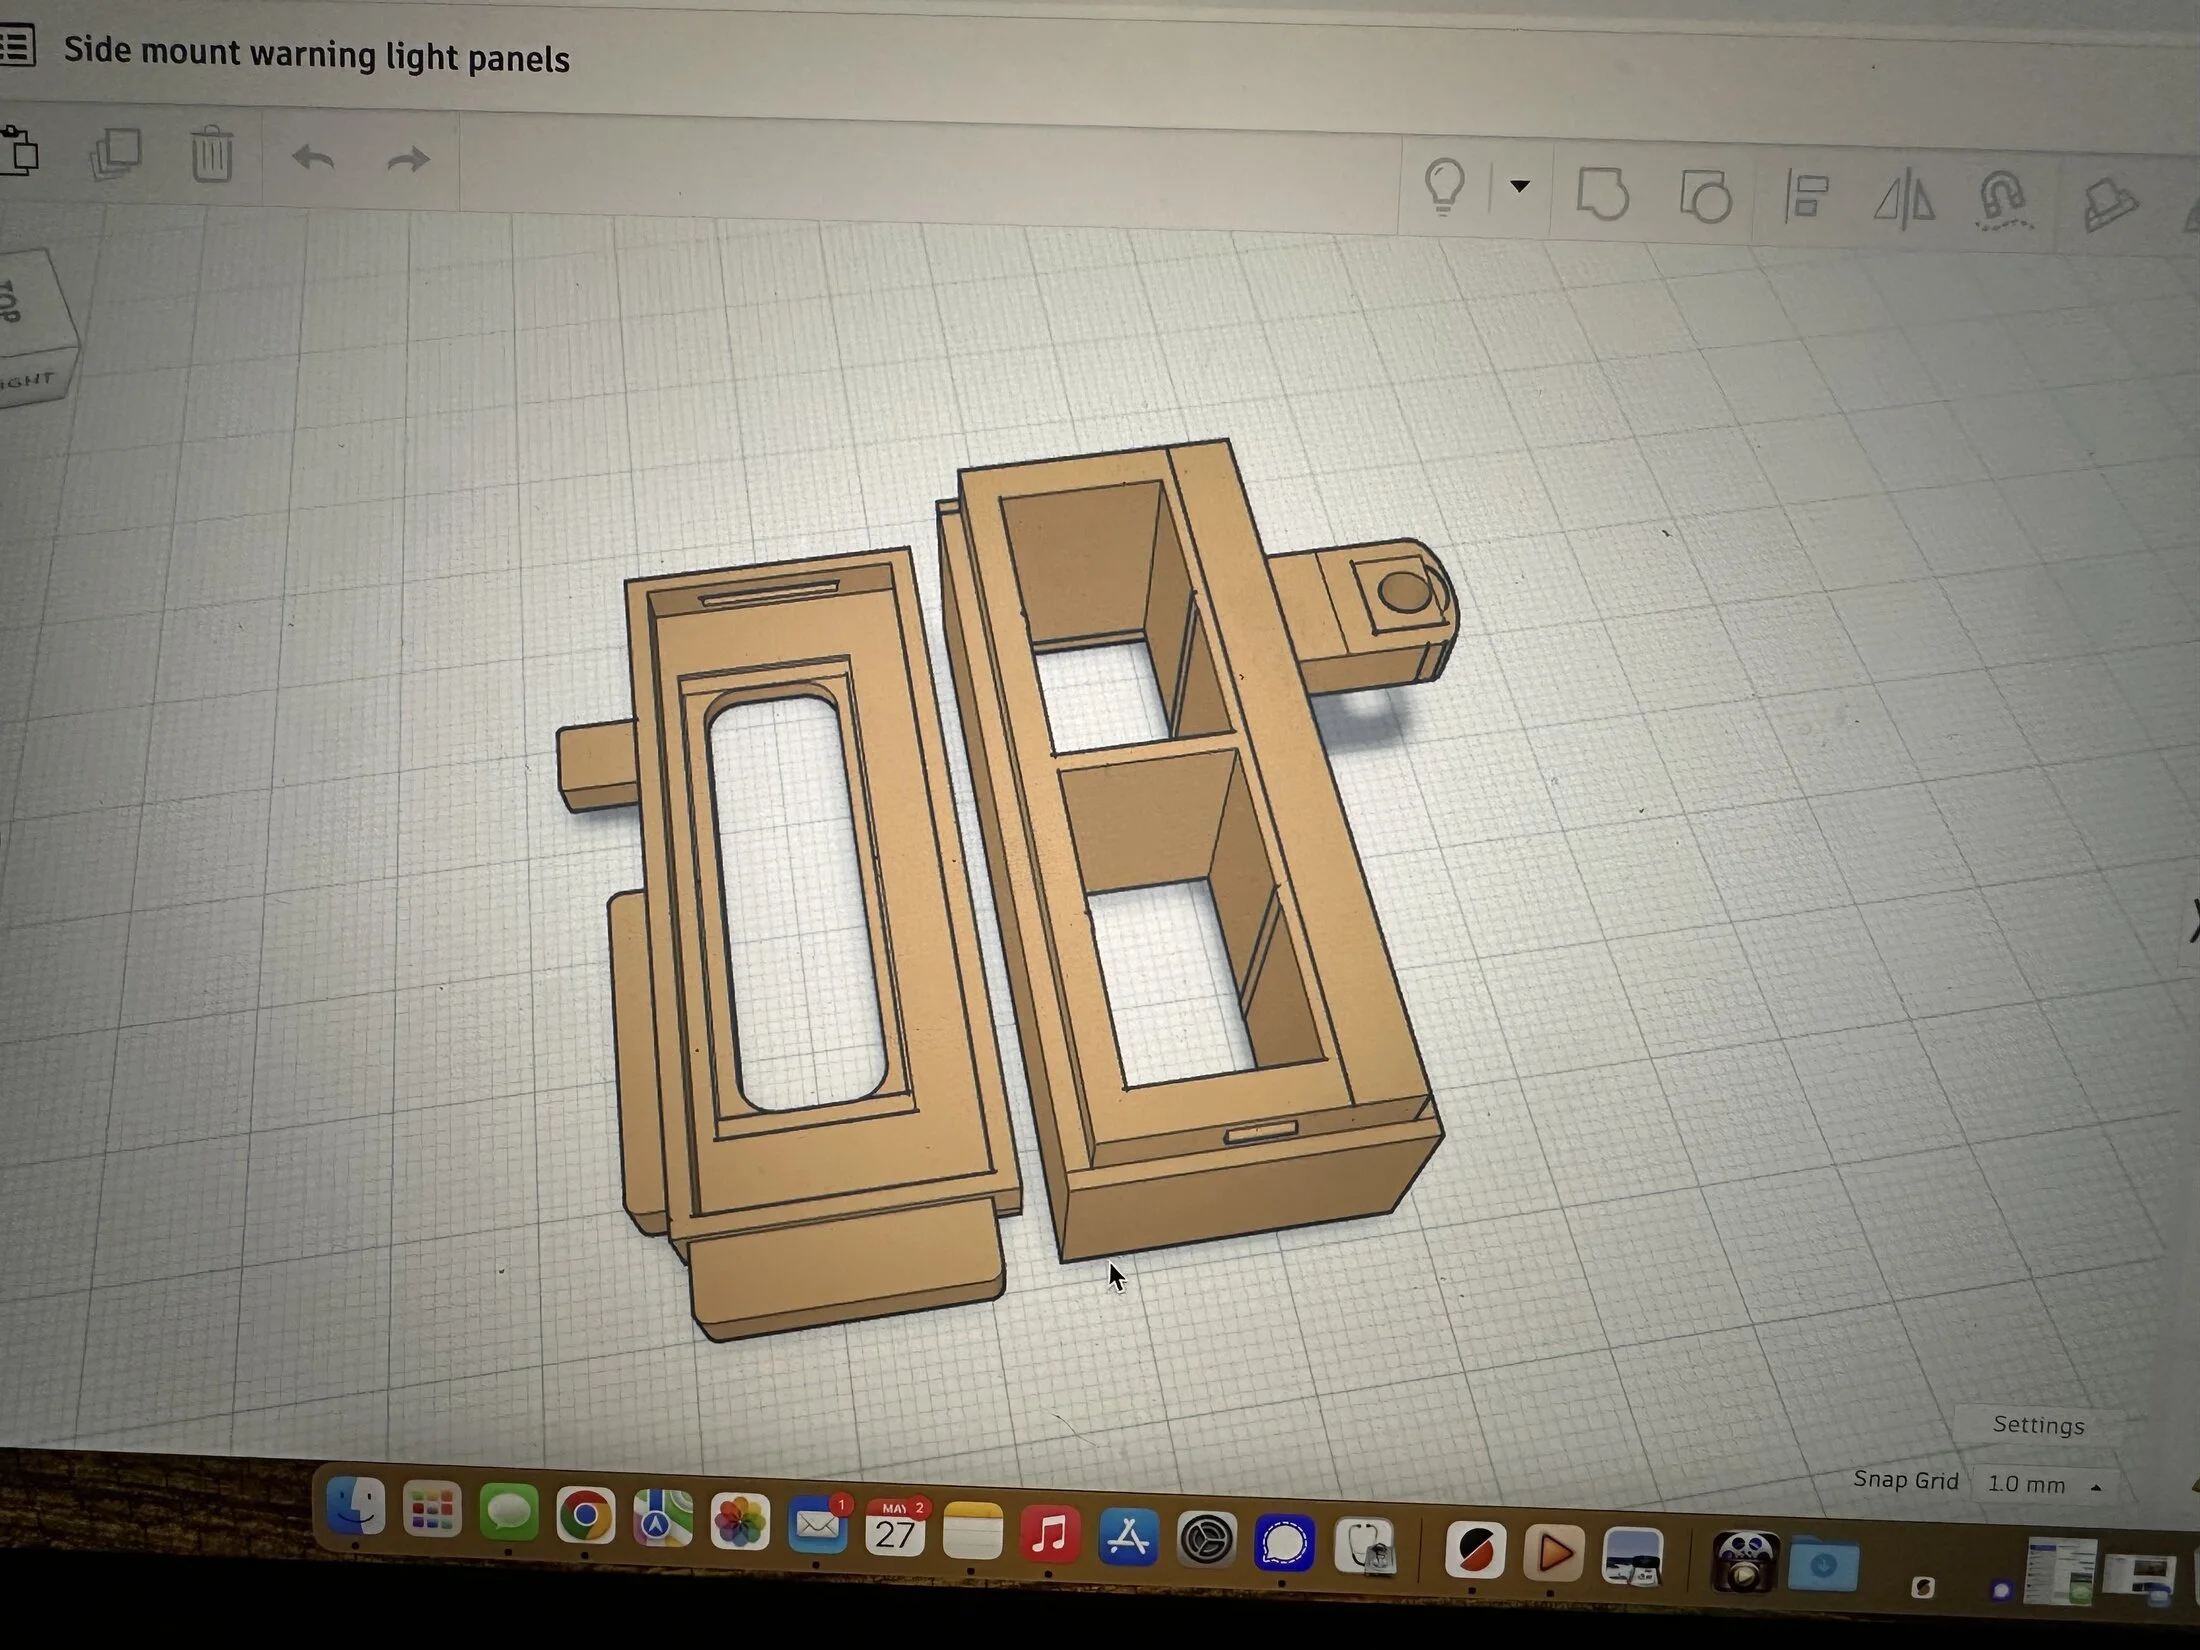
Task: Toggle the Cruise magnet tool
Action: [2003, 201]
